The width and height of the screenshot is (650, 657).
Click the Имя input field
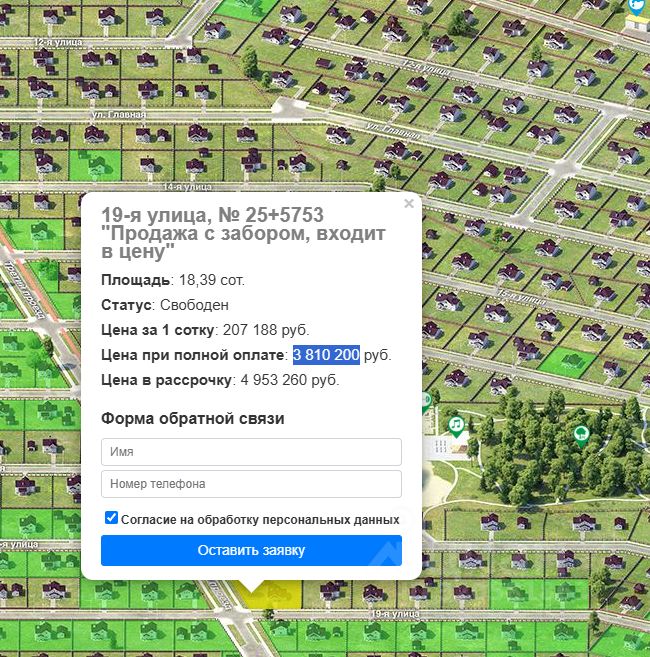click(251, 452)
